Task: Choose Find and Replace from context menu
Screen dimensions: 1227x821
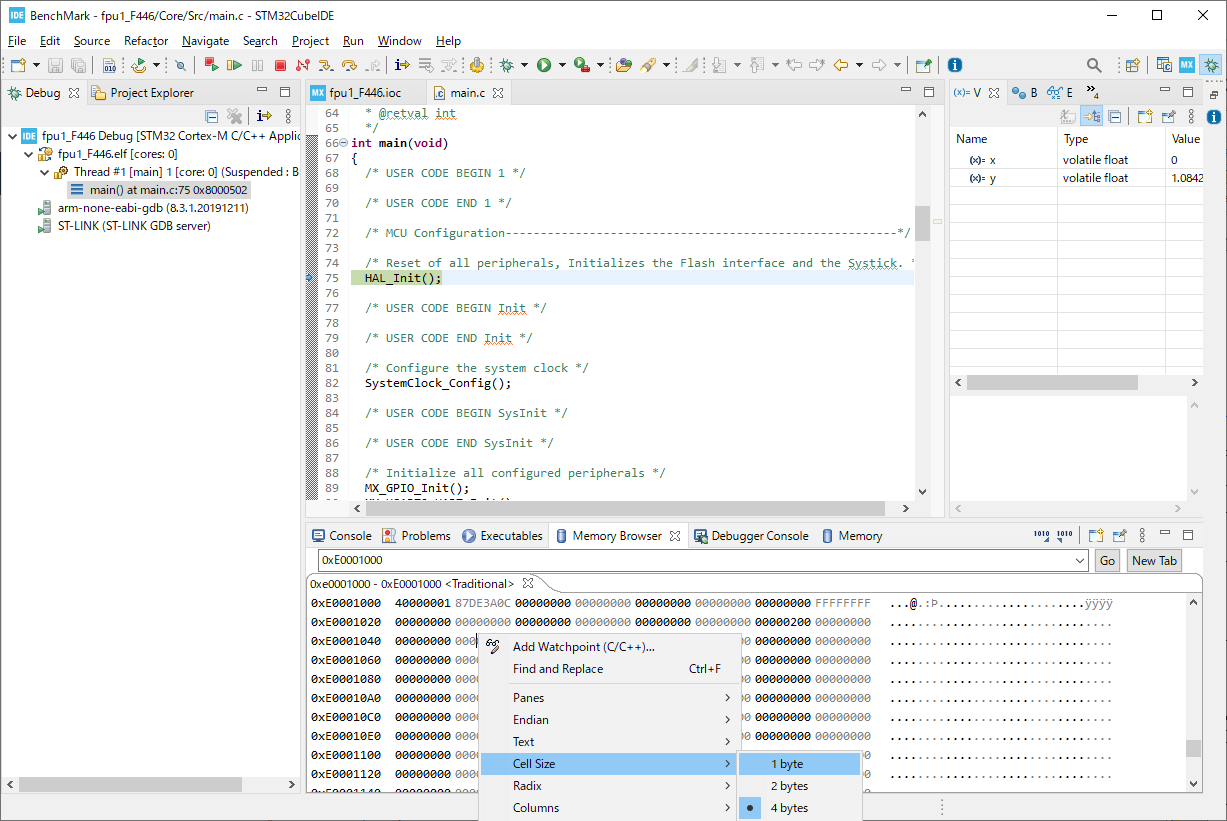Action: (x=610, y=669)
